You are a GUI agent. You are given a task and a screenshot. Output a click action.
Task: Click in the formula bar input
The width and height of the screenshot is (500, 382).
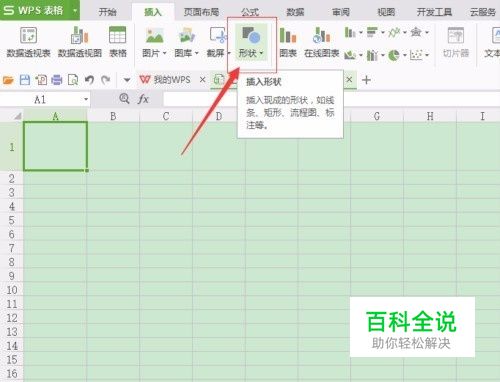click(x=332, y=99)
